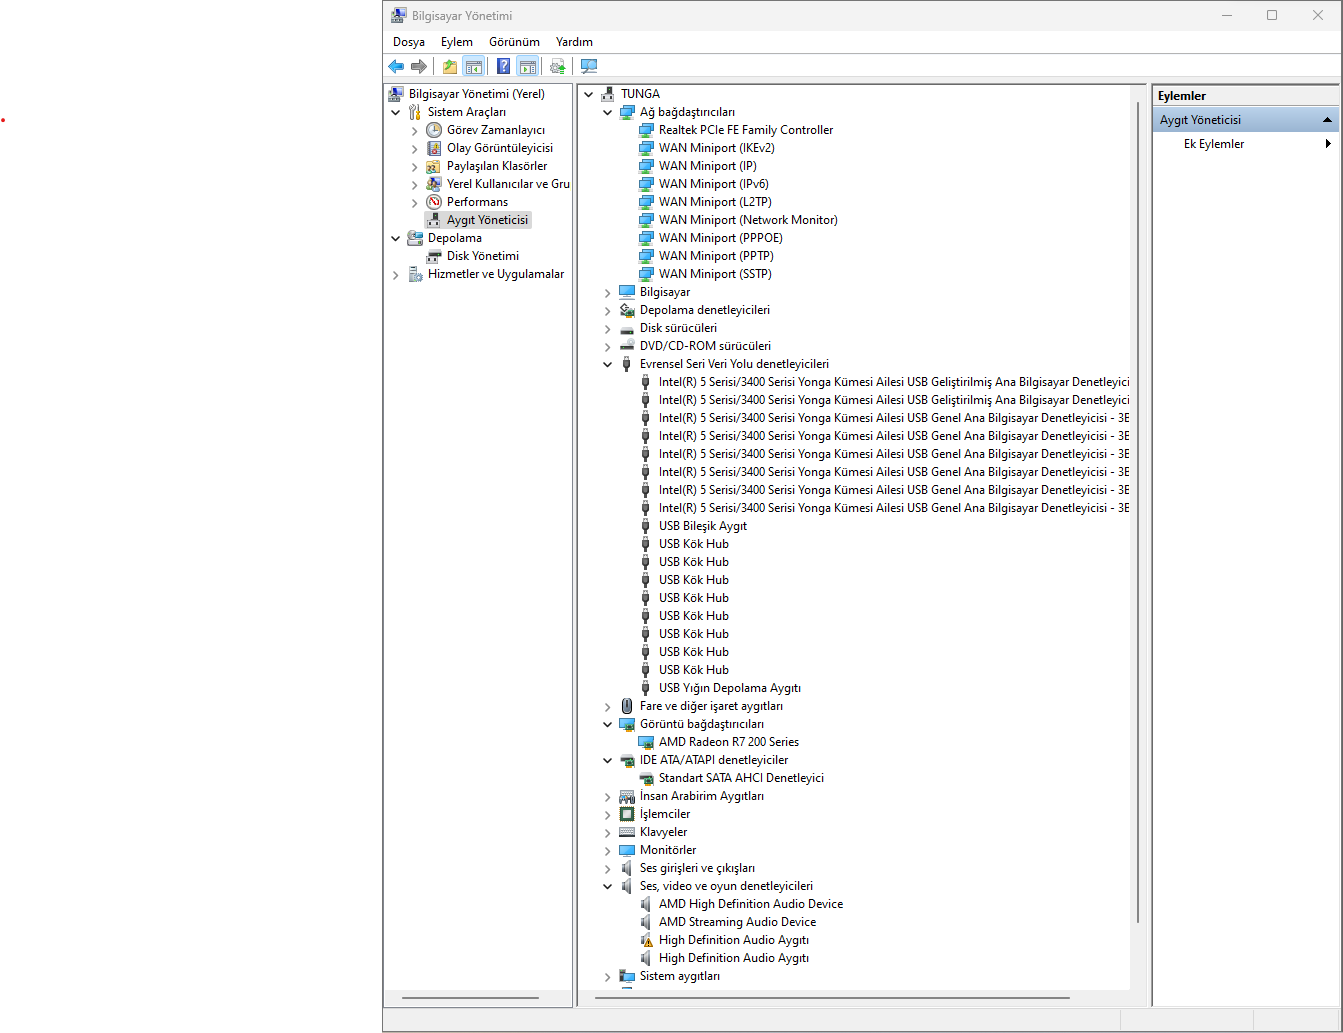Click the Sistem Araçları tools icon
The image size is (1343, 1033).
pyautogui.click(x=415, y=112)
